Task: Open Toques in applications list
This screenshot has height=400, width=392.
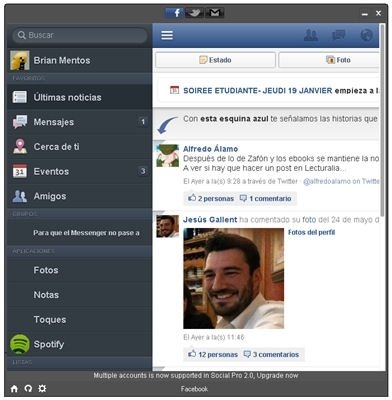Action: 80,319
